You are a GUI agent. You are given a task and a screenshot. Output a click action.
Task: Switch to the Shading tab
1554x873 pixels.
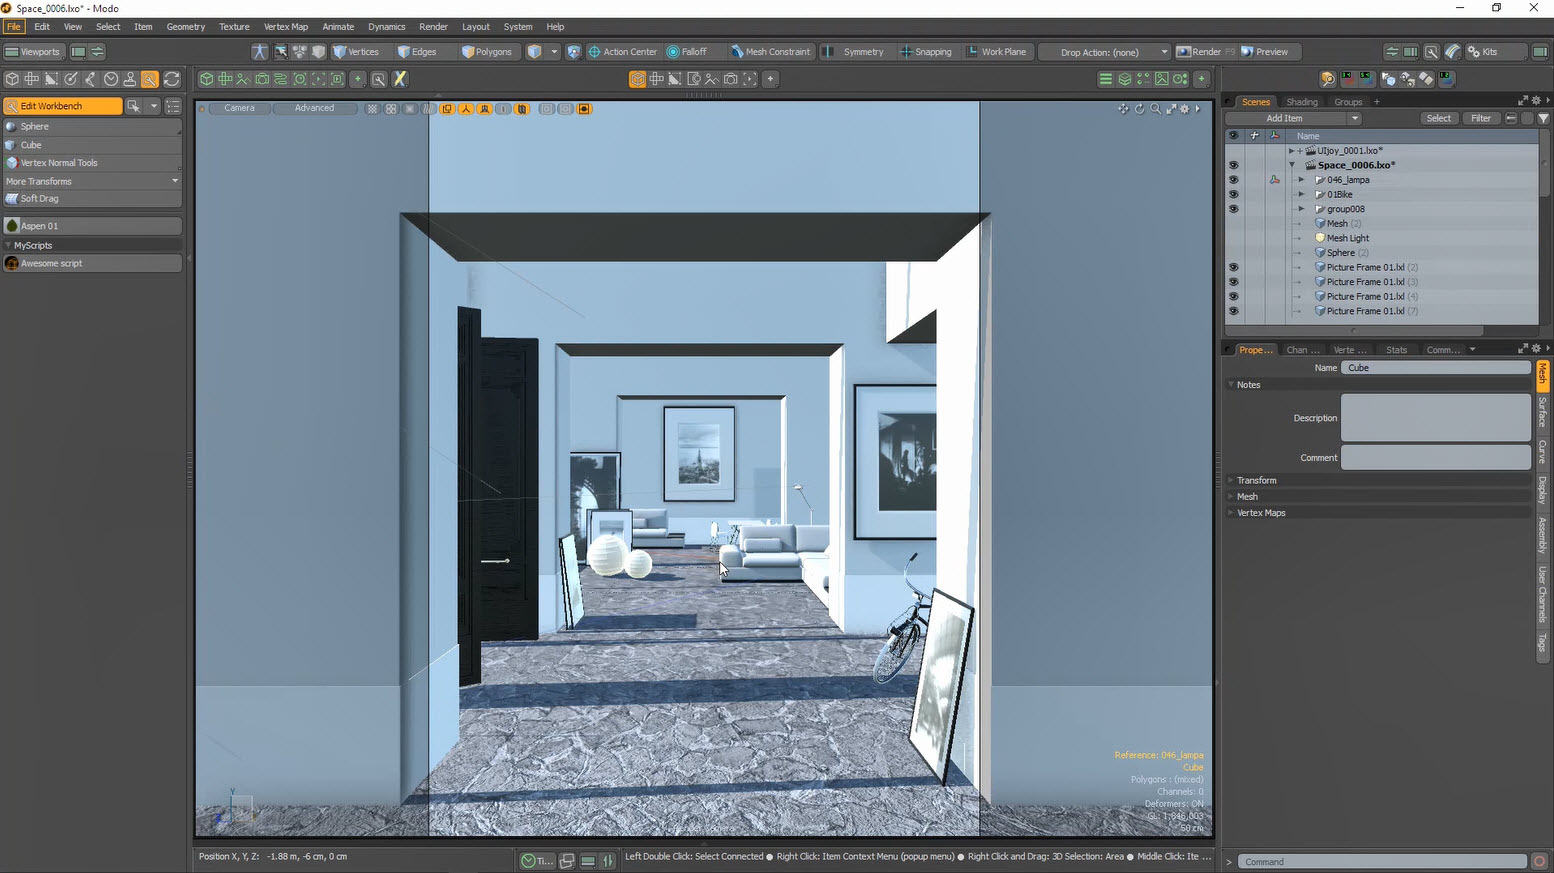pos(1301,102)
